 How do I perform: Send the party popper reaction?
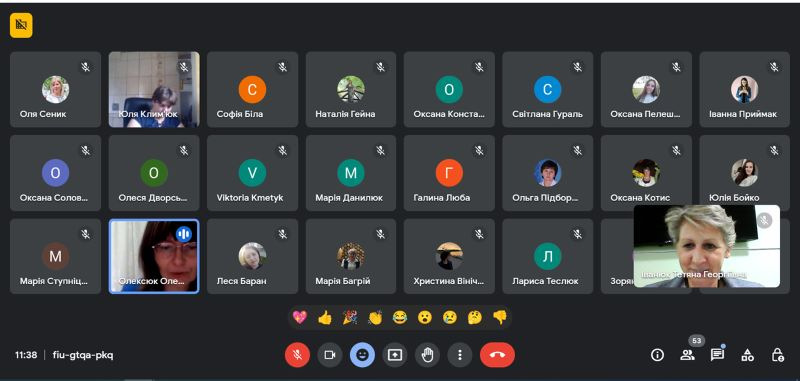349,318
